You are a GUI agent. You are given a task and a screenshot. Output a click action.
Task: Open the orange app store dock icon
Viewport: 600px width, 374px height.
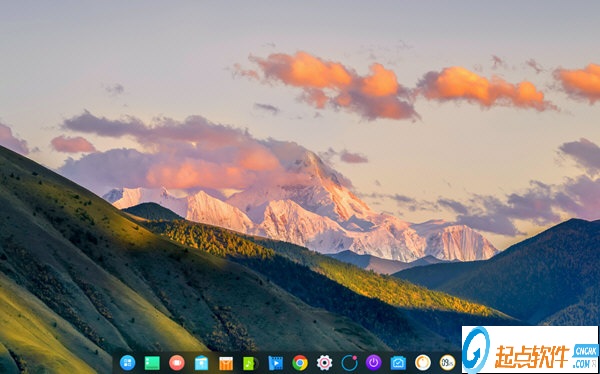point(226,363)
